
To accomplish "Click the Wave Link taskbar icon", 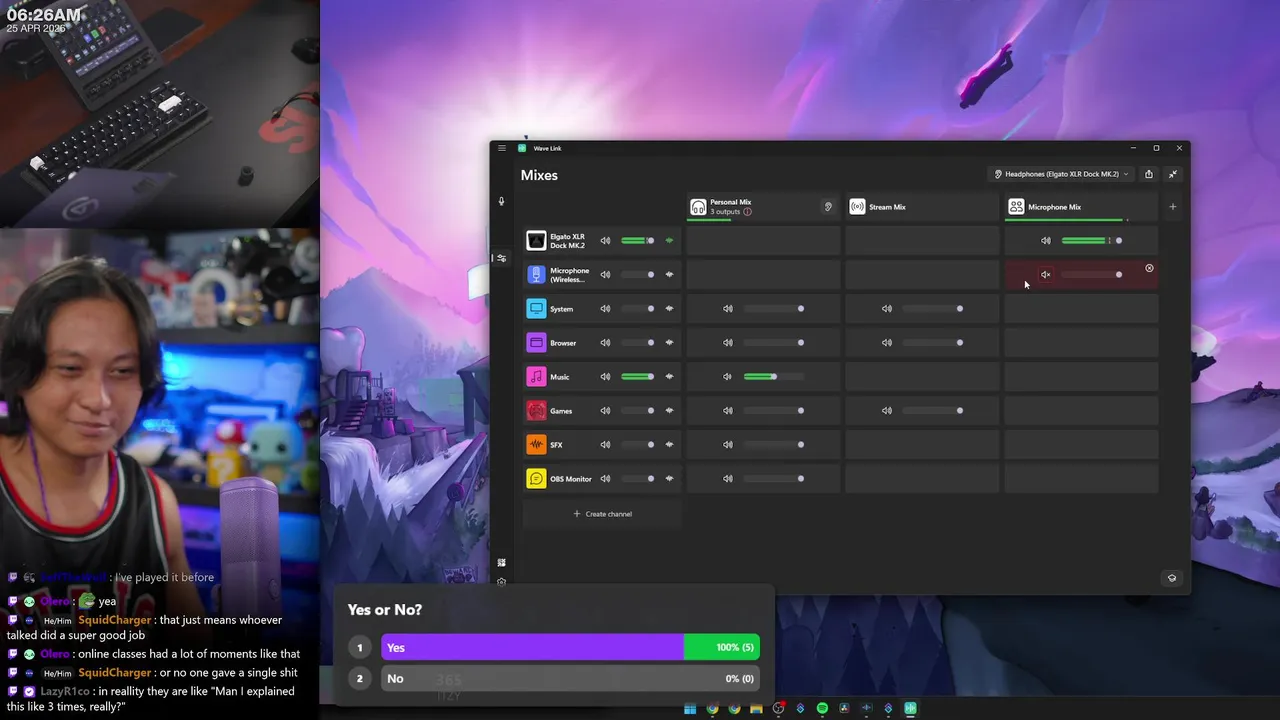I will (910, 709).
